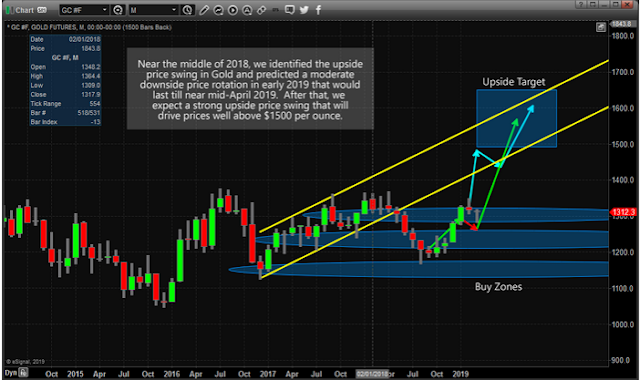The image size is (640, 380).
Task: Select the pencil drawing tool
Action: (204, 10)
